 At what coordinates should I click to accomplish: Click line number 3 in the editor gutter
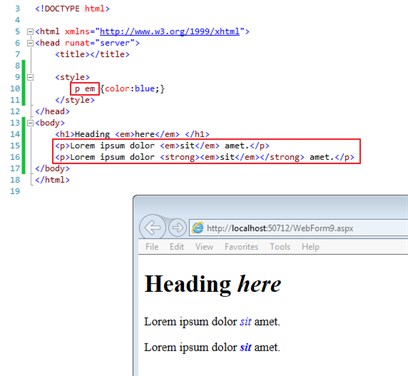click(17, 9)
